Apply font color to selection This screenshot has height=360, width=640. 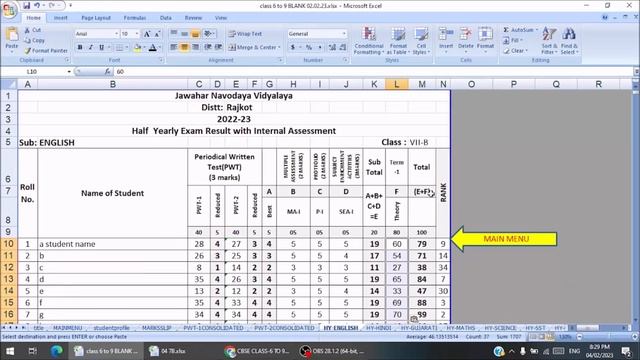(x=153, y=48)
